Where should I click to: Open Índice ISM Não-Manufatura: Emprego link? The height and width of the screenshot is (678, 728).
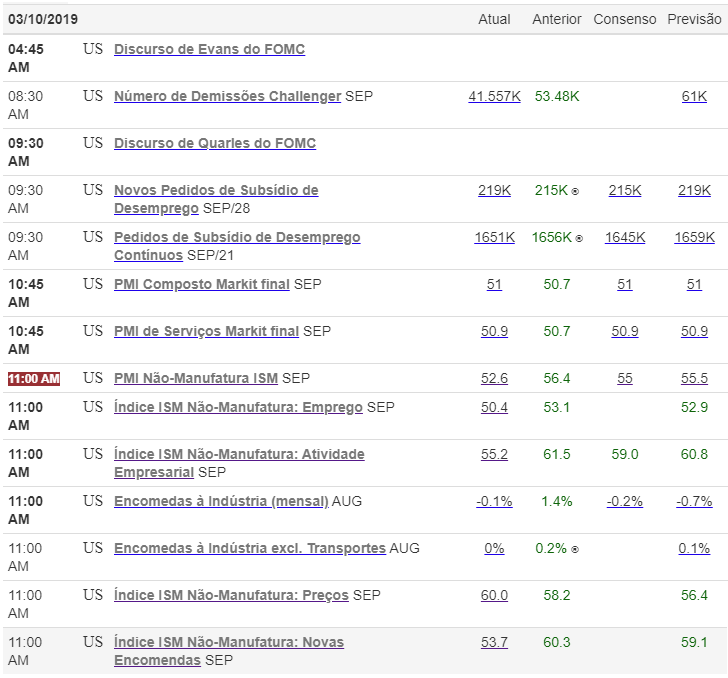coord(238,407)
